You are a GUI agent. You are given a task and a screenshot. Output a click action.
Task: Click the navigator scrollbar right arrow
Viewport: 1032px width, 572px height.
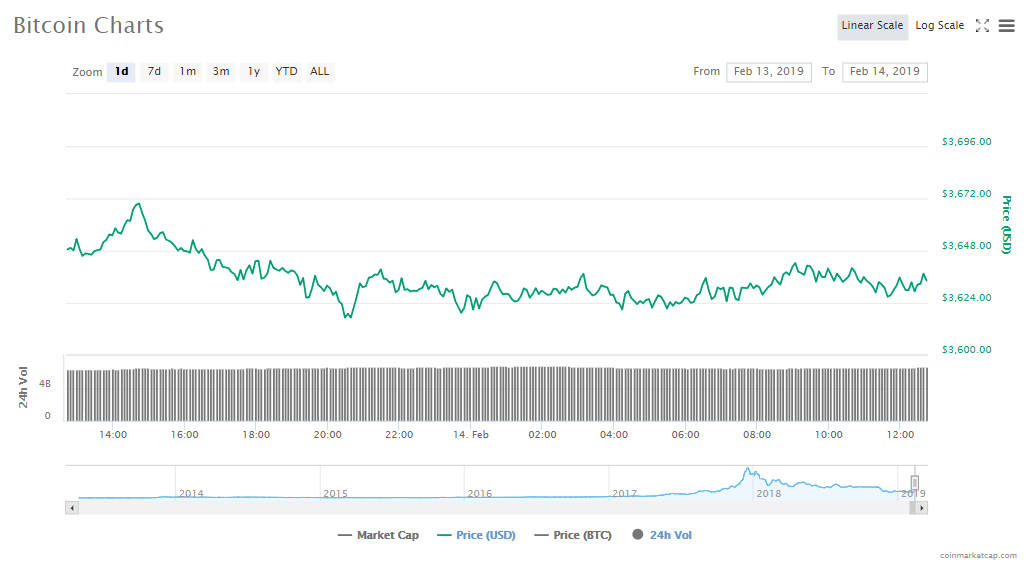click(922, 508)
